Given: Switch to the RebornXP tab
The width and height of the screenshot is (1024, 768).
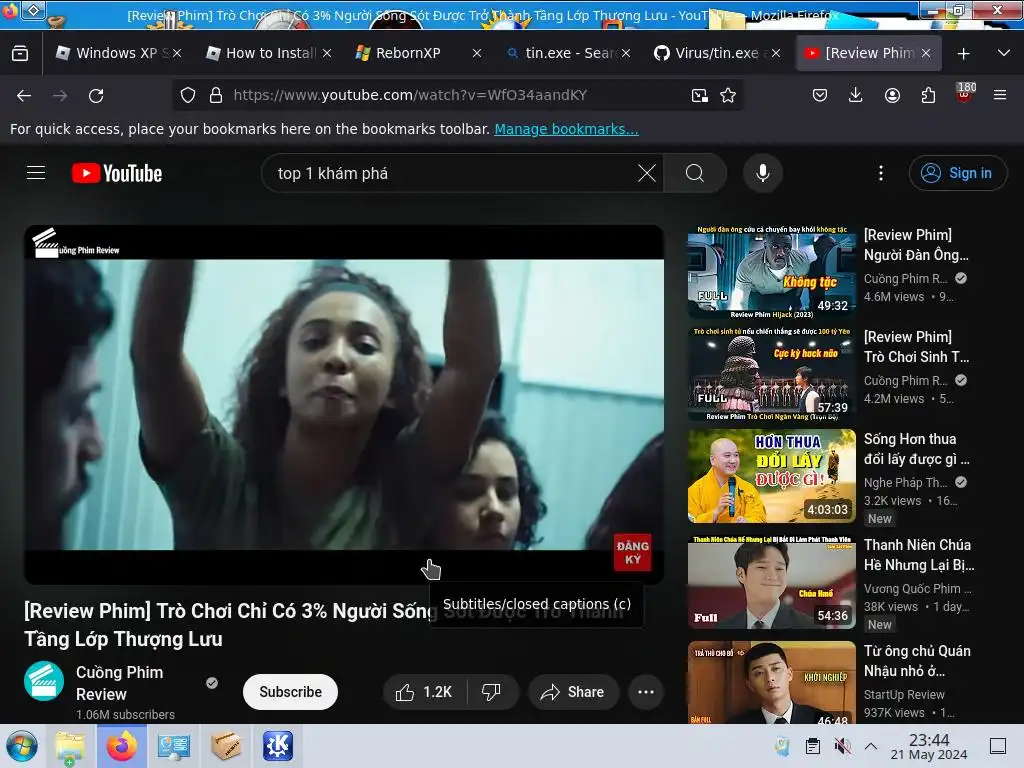Looking at the screenshot, I should 418,53.
